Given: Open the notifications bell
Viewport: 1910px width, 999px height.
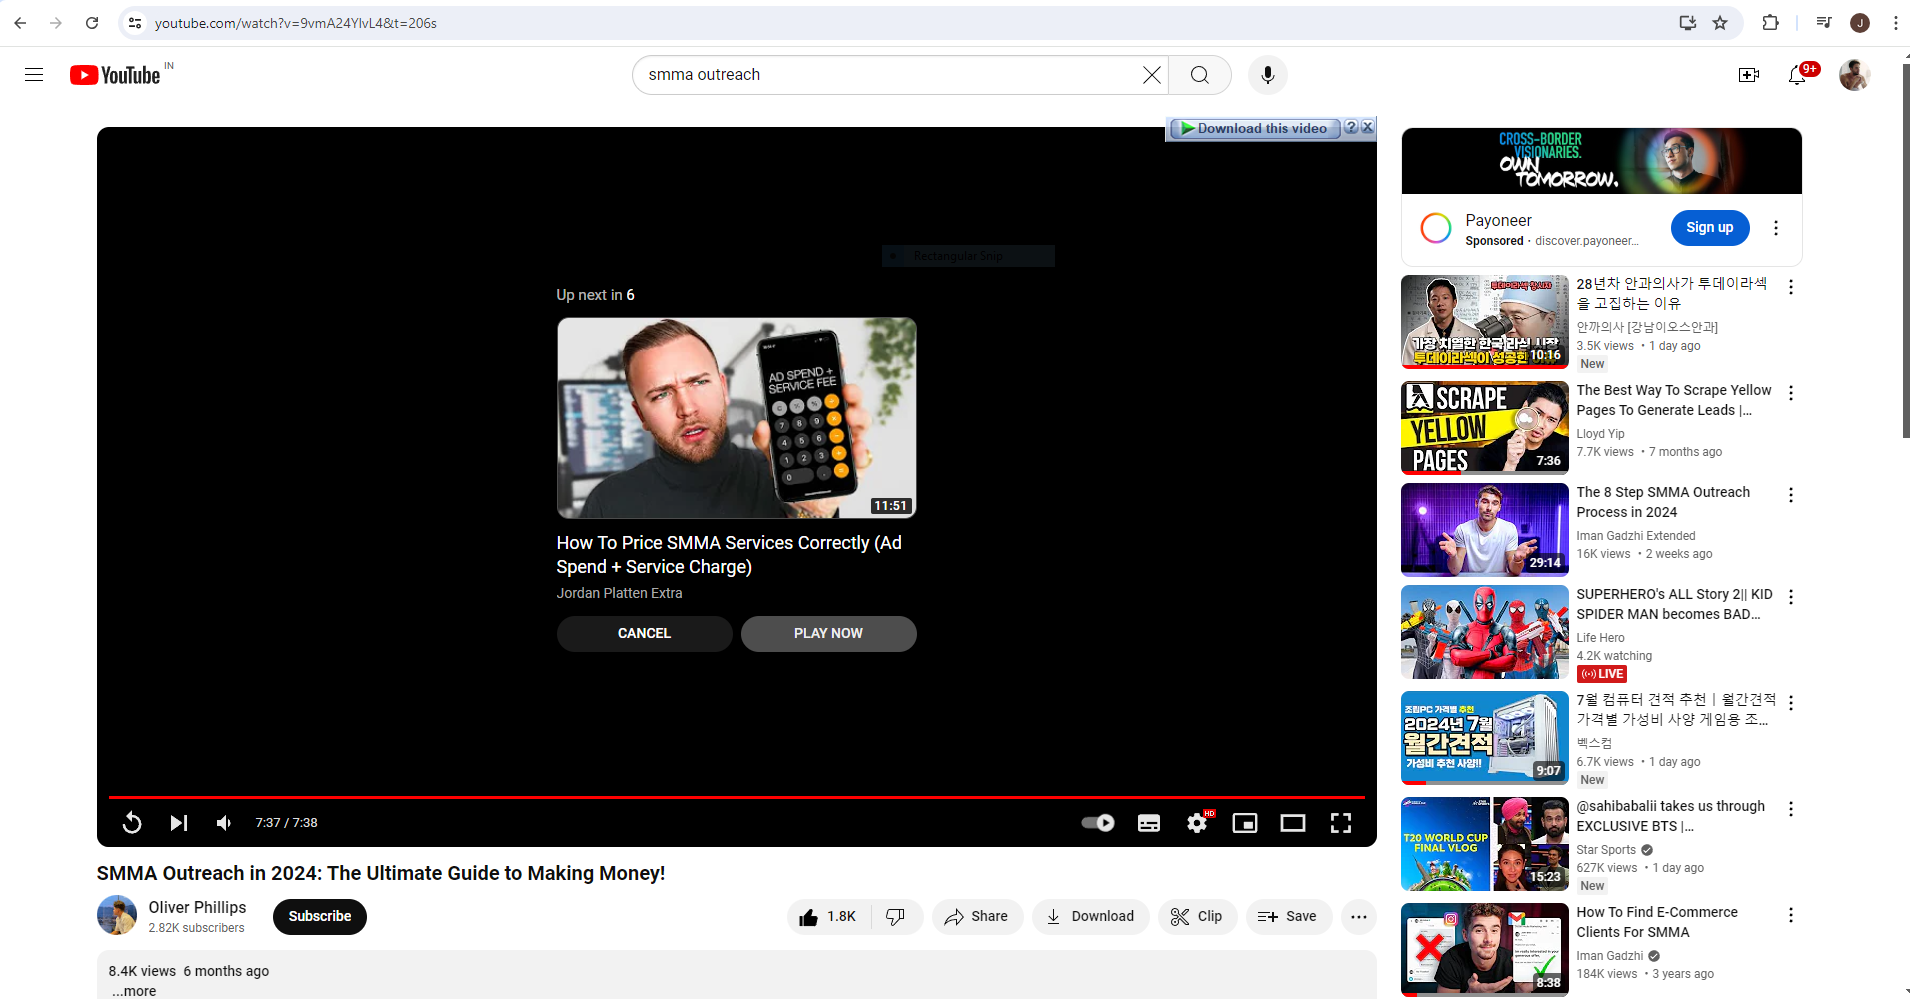Looking at the screenshot, I should (1798, 75).
